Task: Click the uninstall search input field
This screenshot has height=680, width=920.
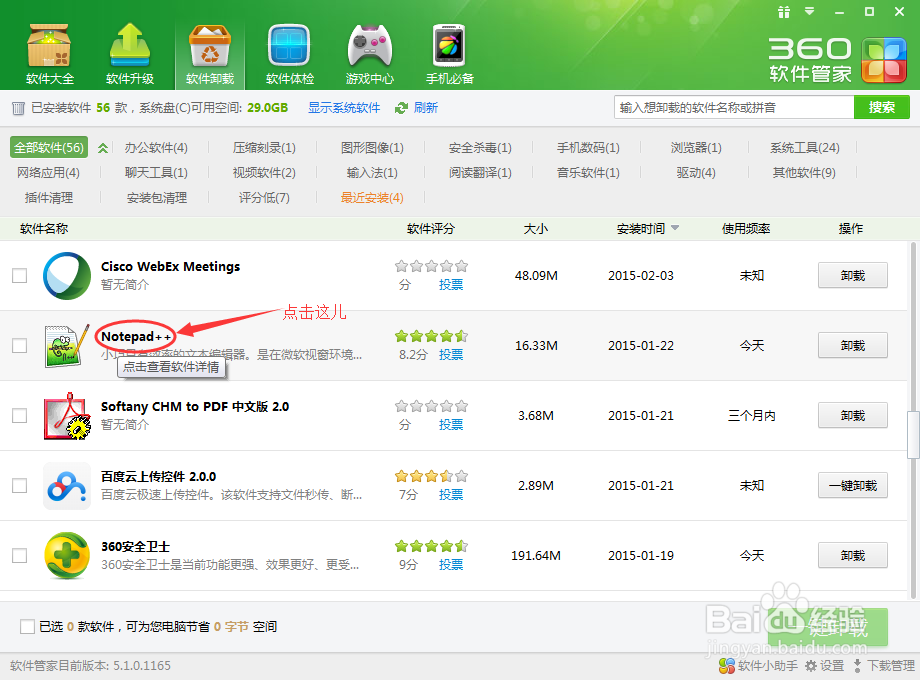Action: [x=733, y=107]
